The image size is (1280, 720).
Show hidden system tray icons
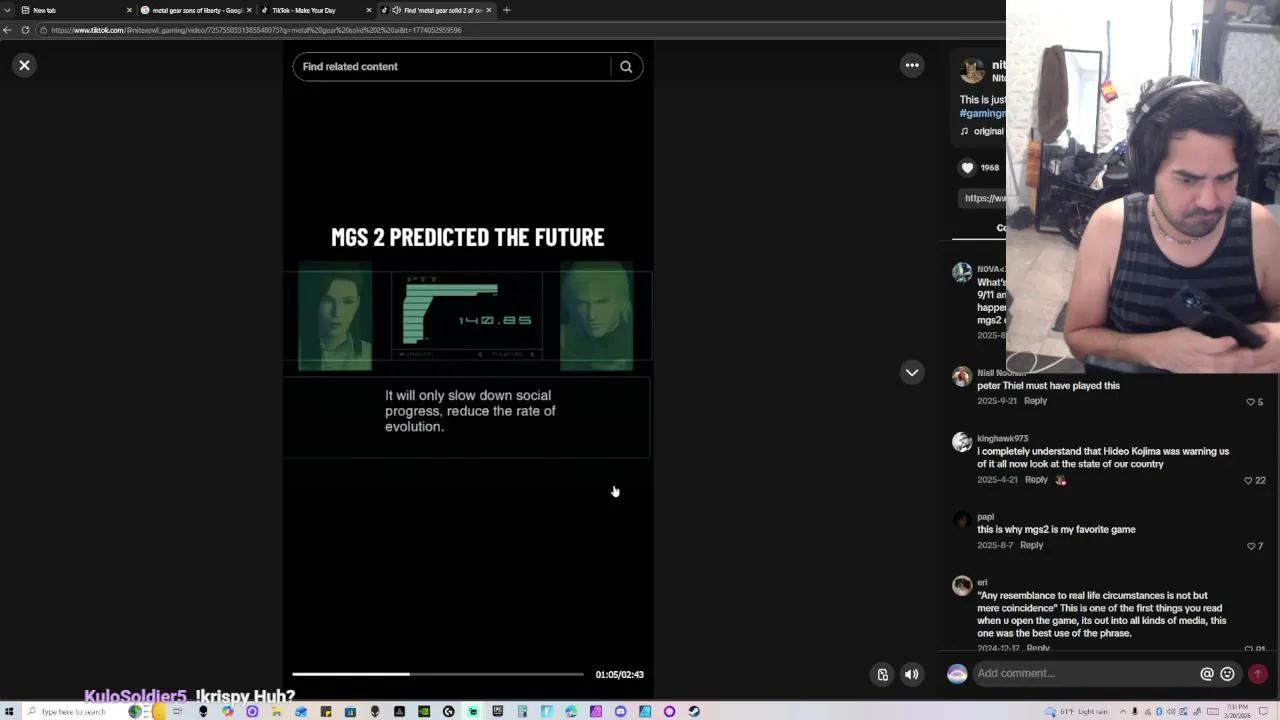tap(1123, 711)
